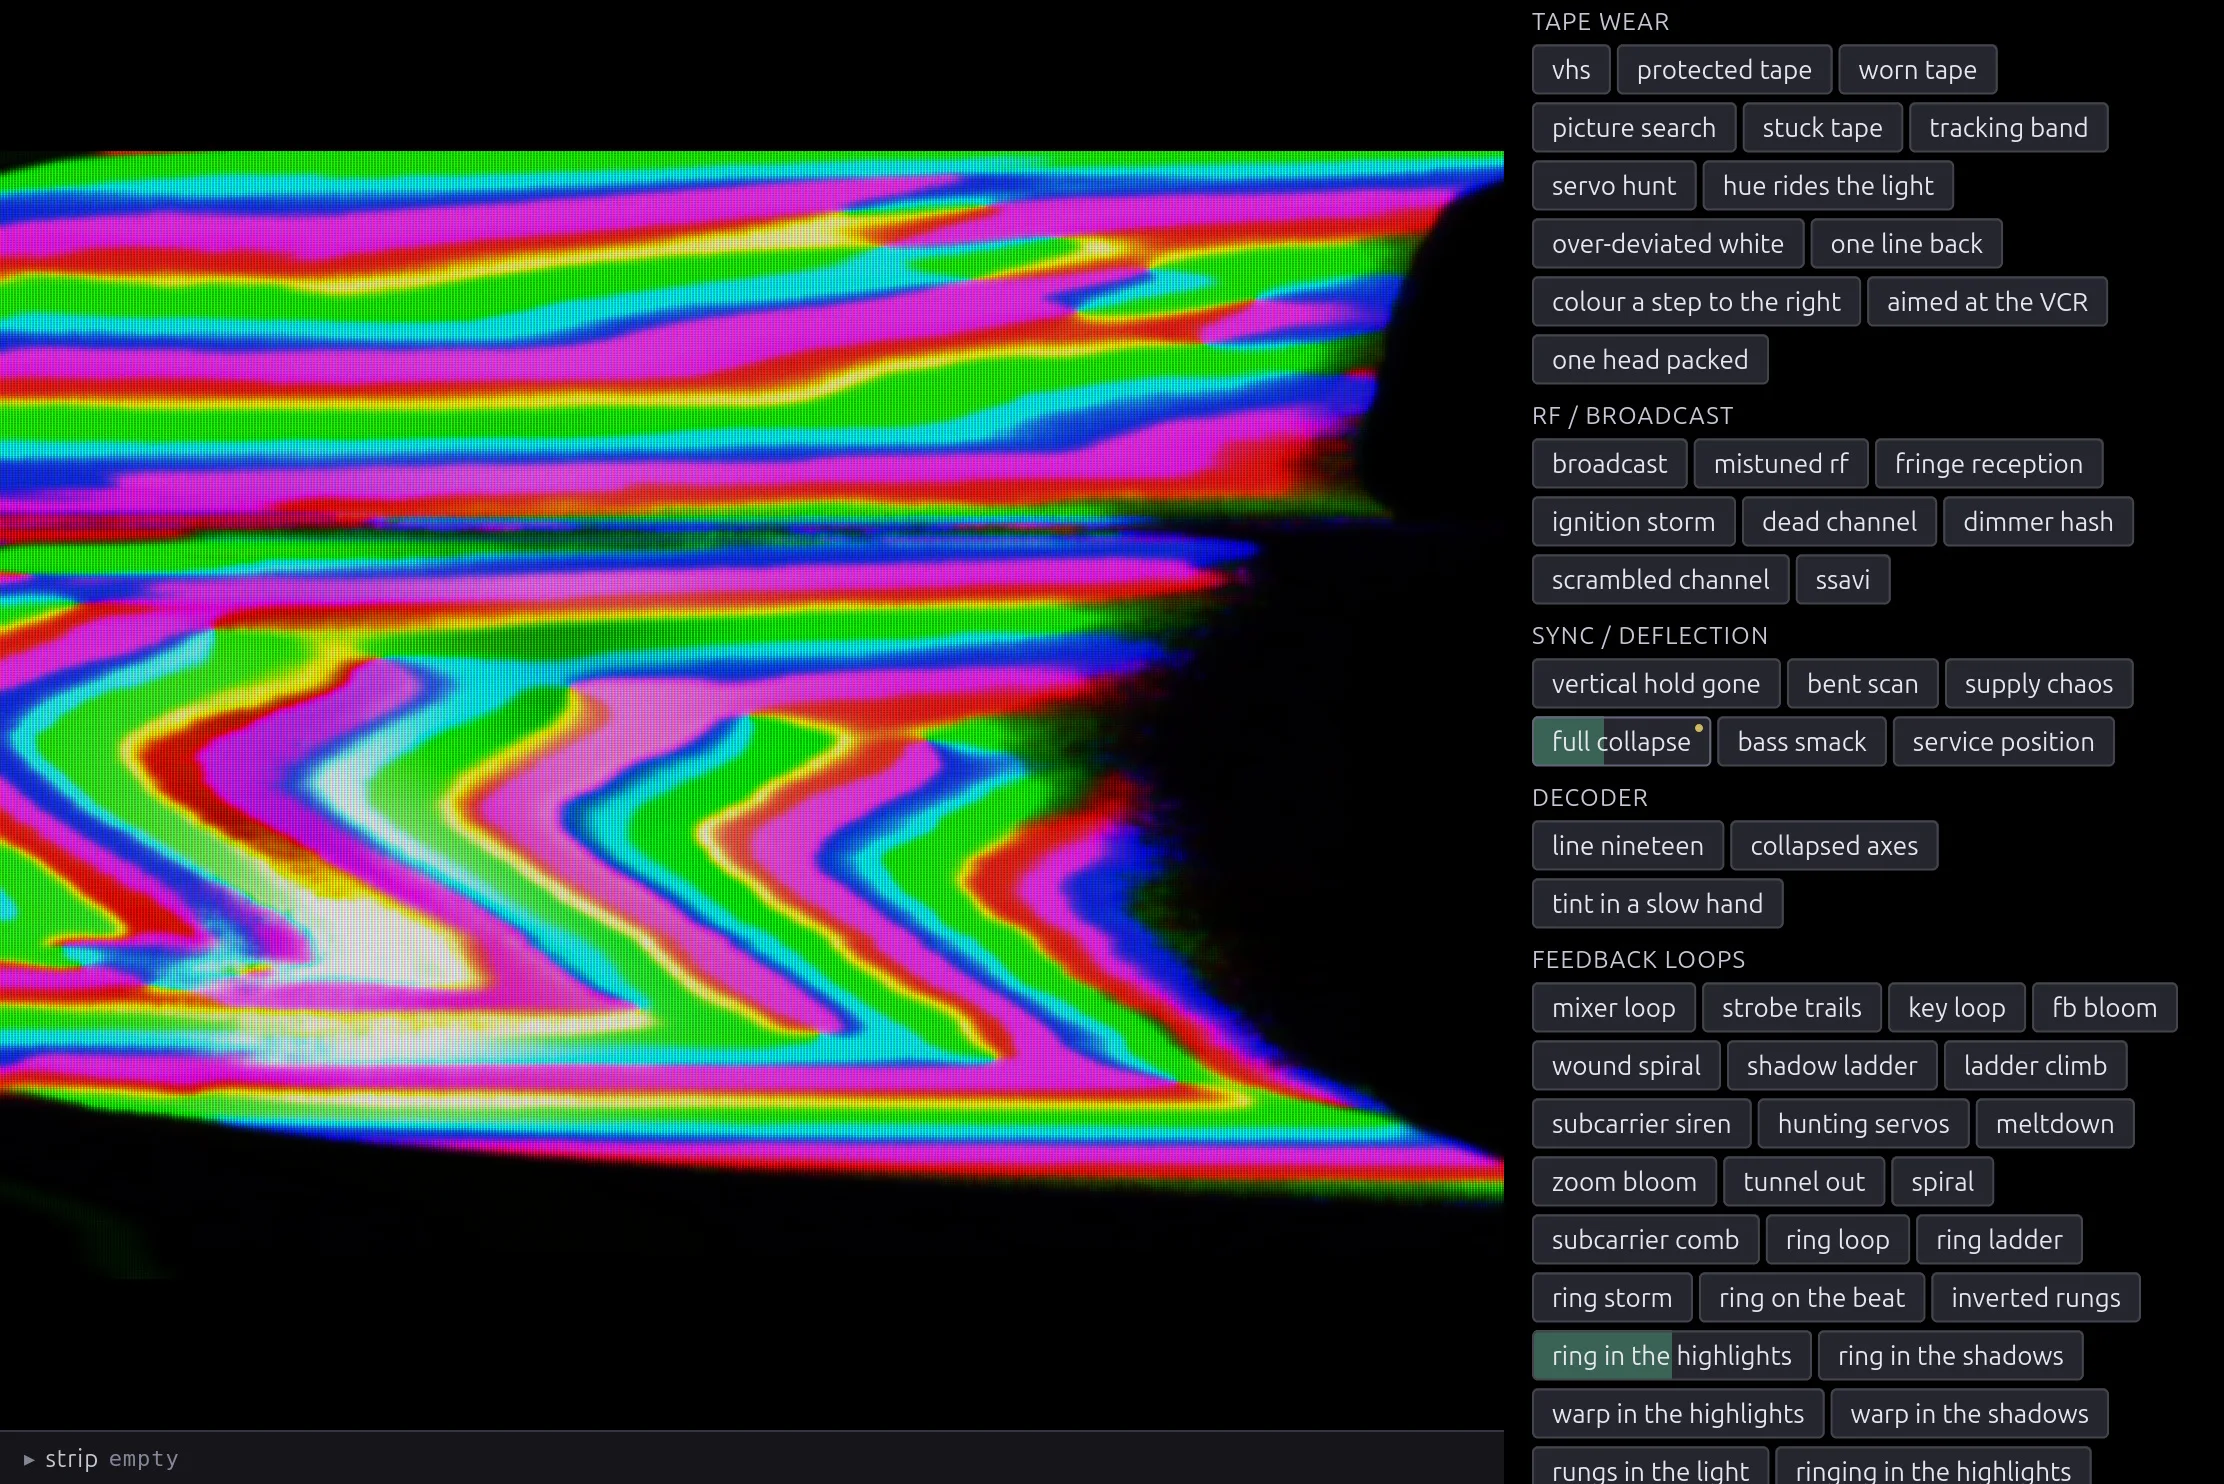Apply the stuck tape preset

[1822, 128]
